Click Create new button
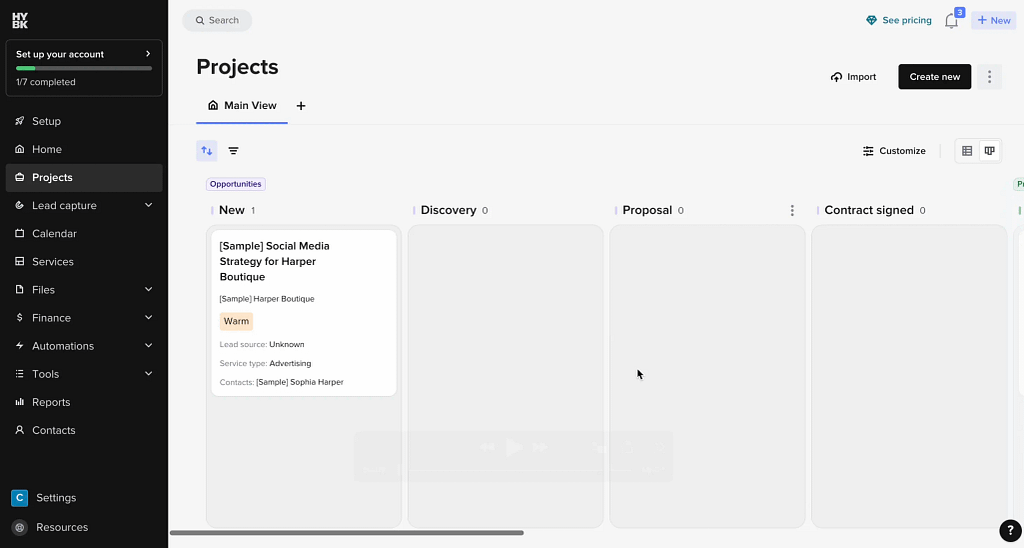Screen dimensions: 1024x548 (935, 76)
